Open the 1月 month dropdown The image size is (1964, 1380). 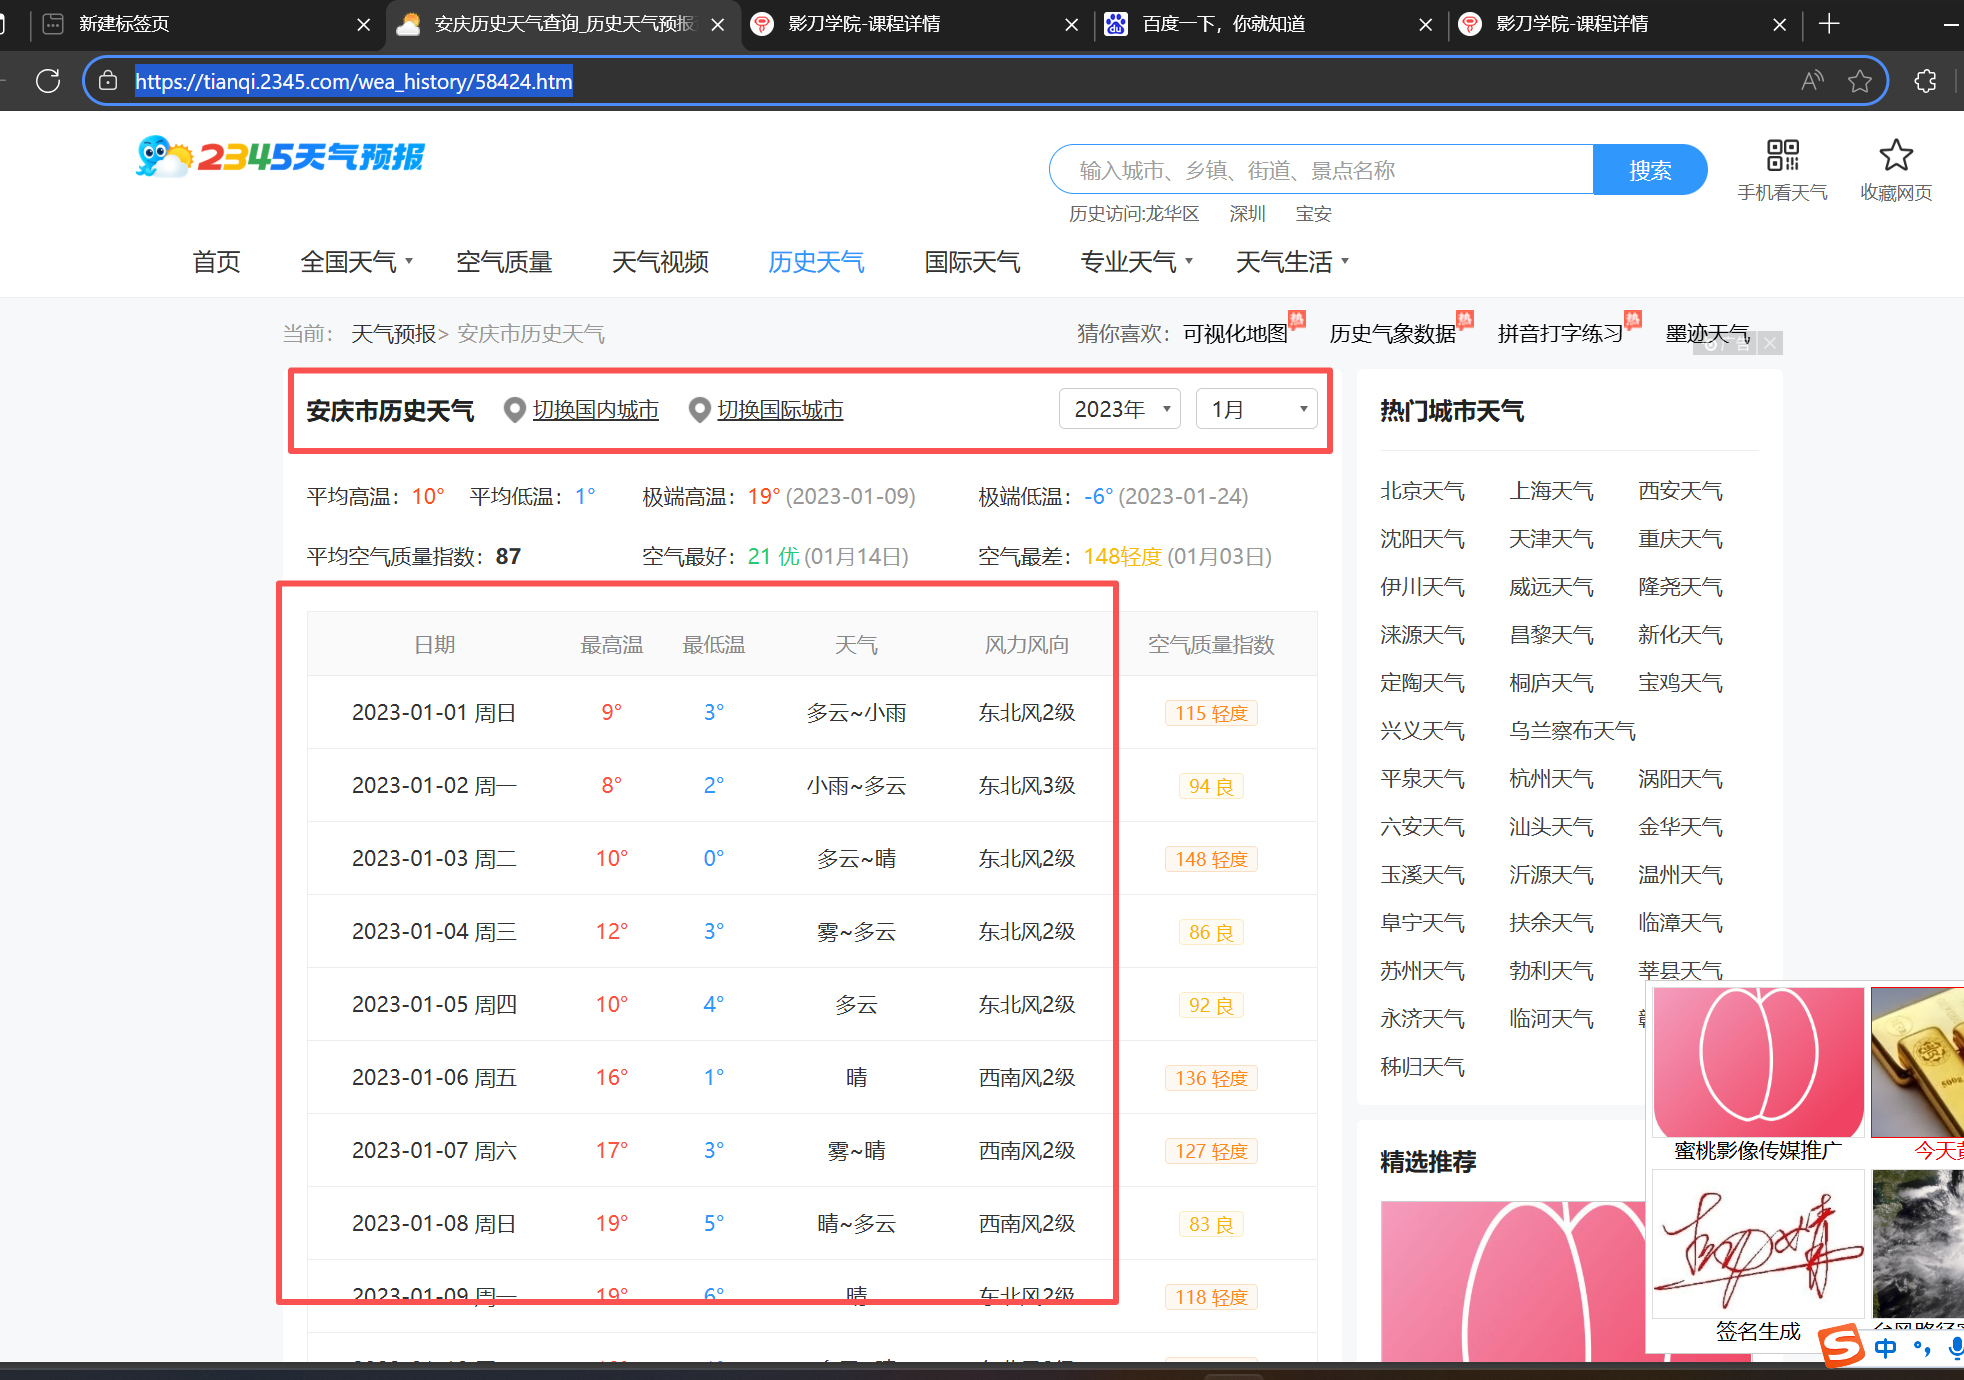[x=1256, y=409]
